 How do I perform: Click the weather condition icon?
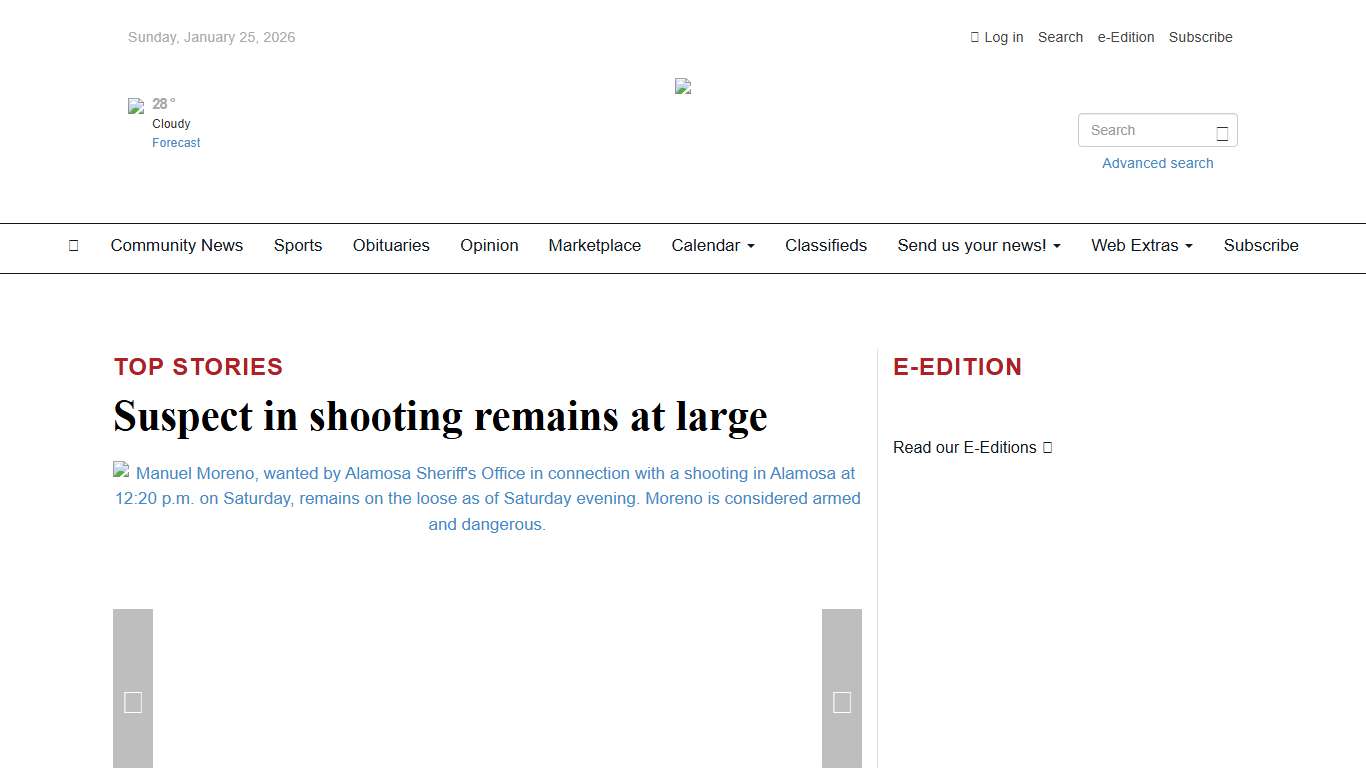tap(136, 106)
